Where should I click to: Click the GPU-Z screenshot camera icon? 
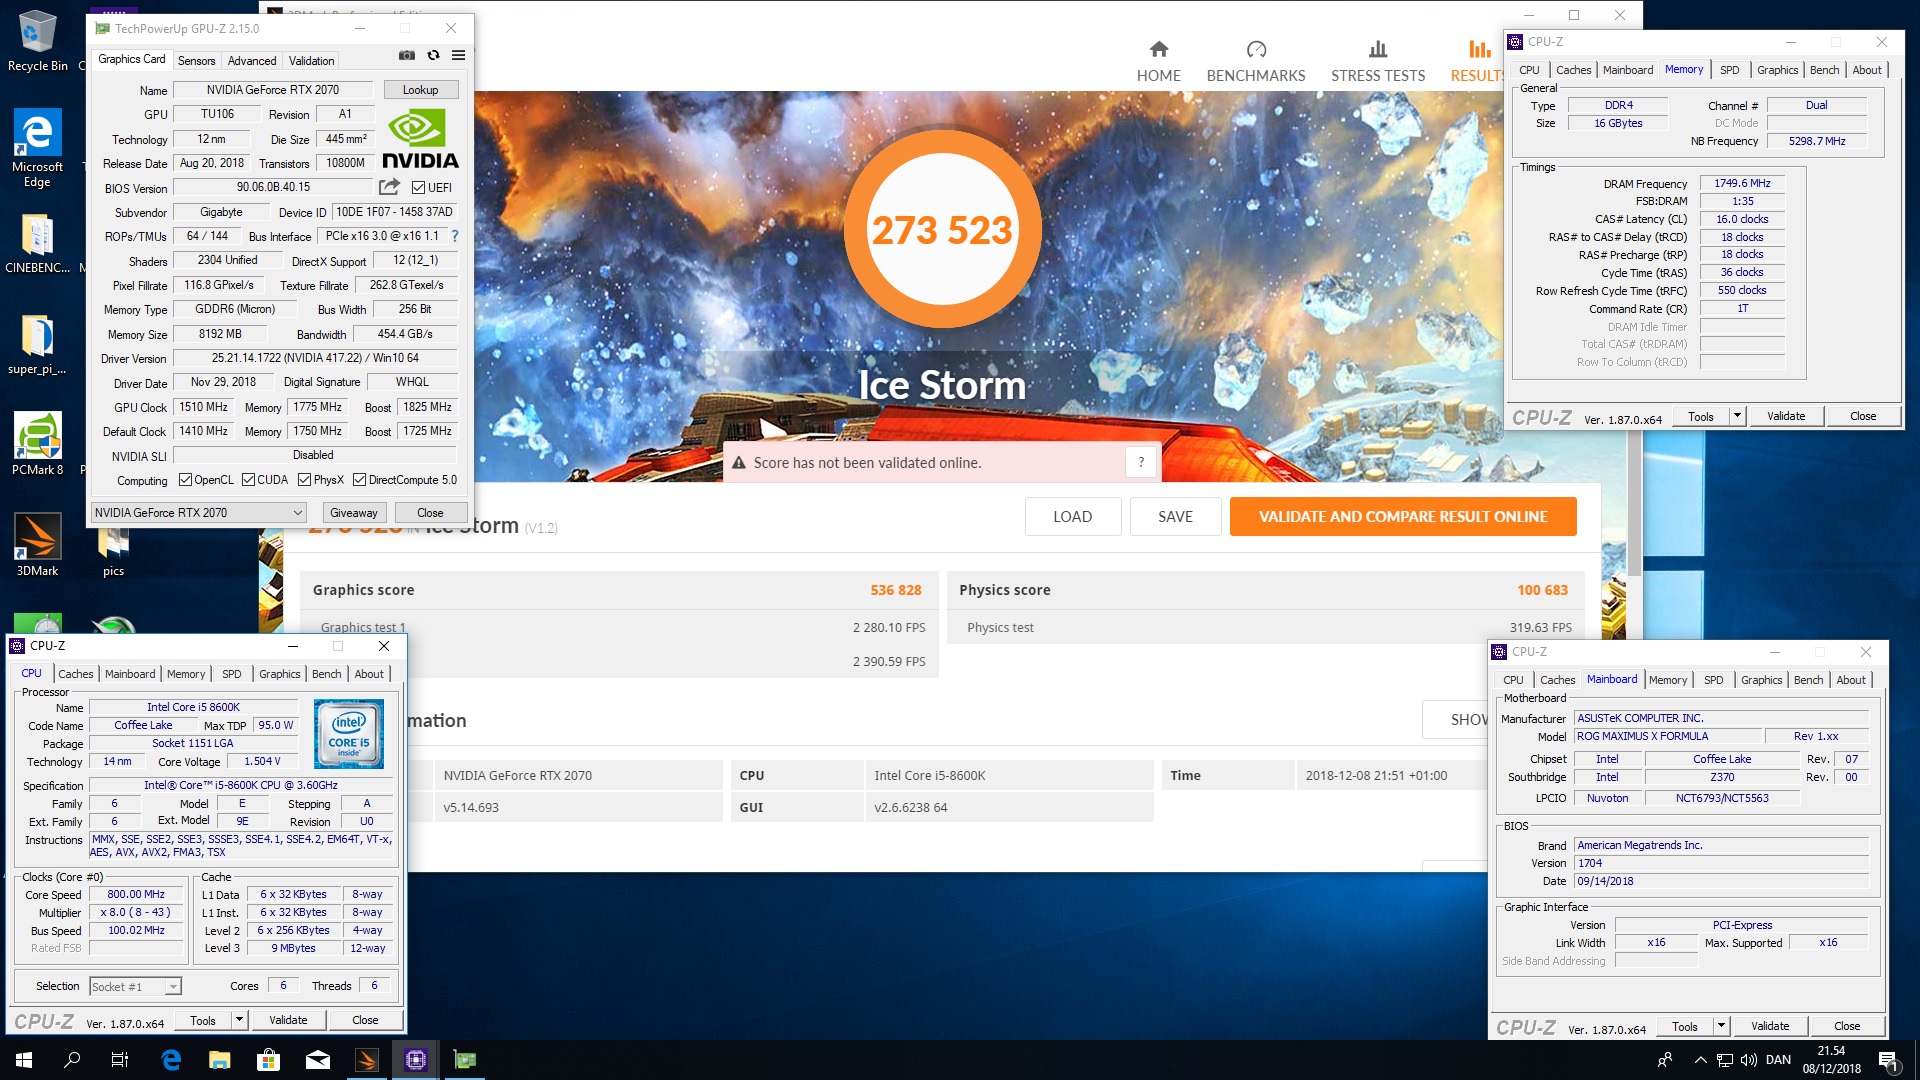click(x=407, y=56)
